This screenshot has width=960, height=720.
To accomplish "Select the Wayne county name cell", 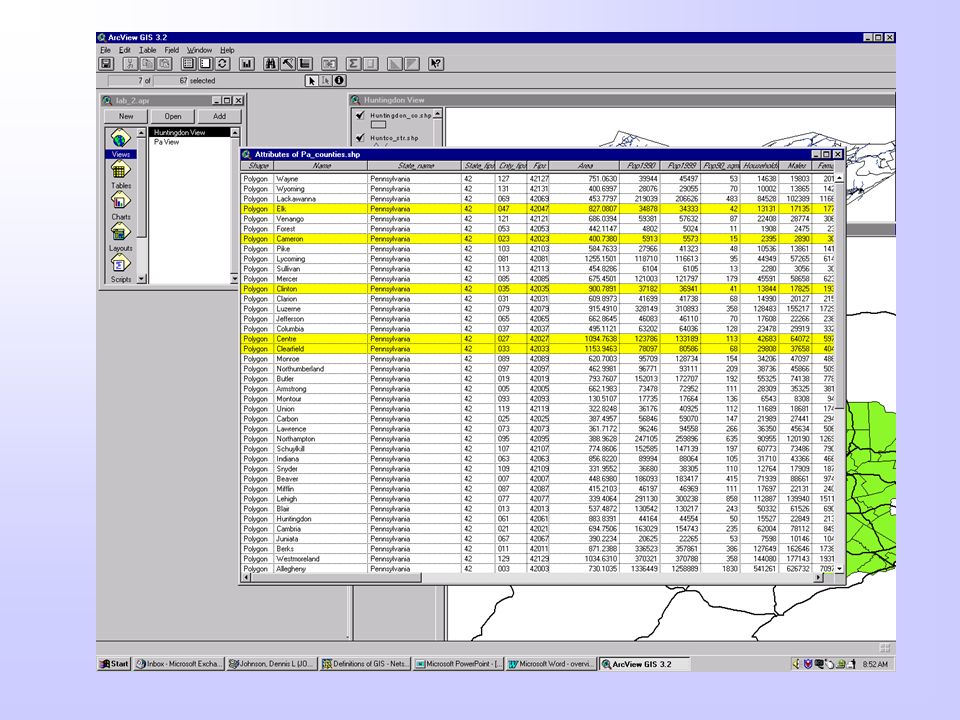I will coord(320,179).
